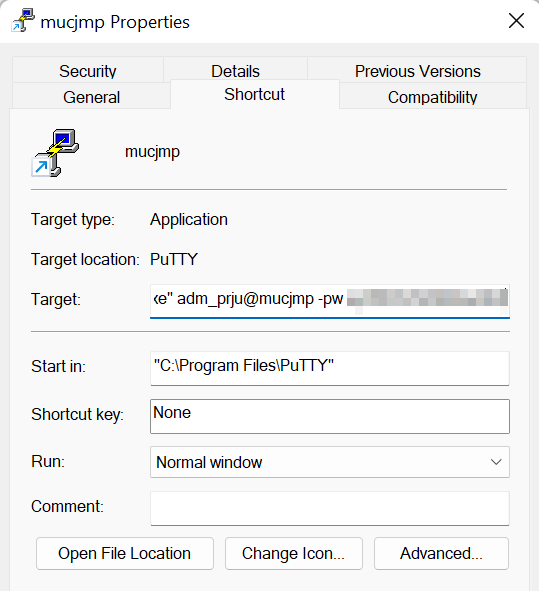Click the Target location PuTTY text

coord(174,259)
